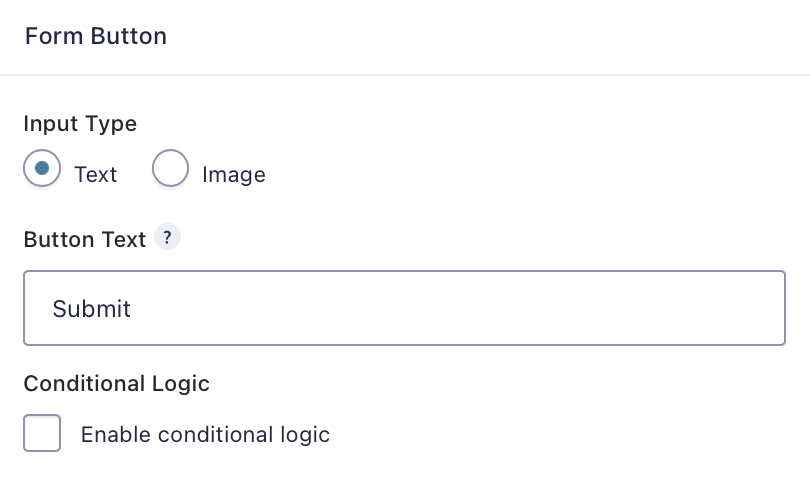The image size is (810, 502).
Task: Select the Image input type radio button
Action: 170,168
